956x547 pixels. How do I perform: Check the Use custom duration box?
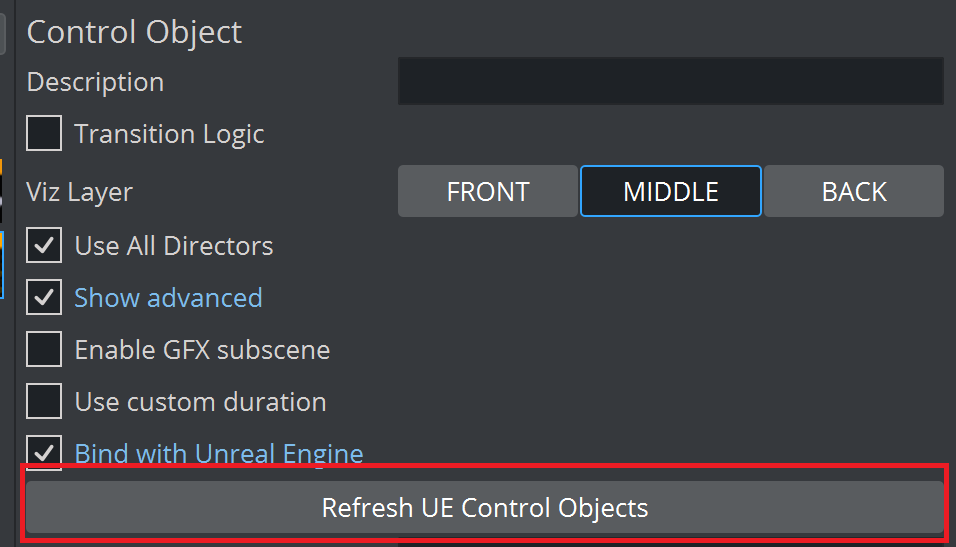(44, 402)
